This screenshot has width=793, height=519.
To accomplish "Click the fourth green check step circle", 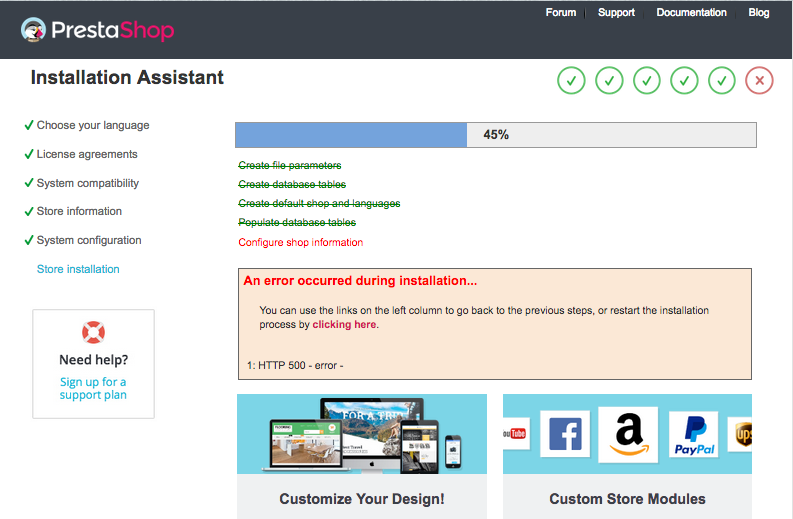I will pyautogui.click(x=684, y=80).
